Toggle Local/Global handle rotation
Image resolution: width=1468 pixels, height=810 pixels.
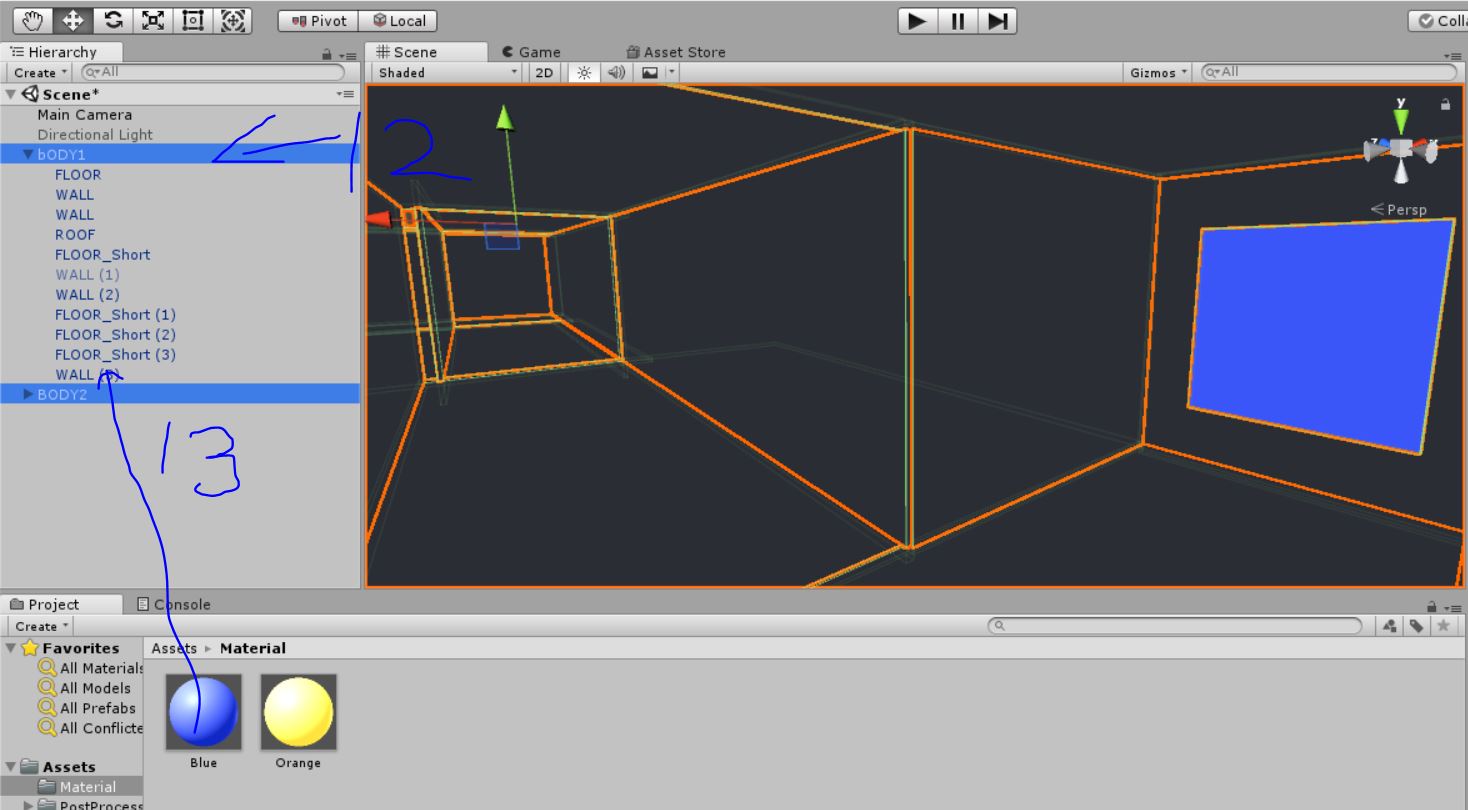[x=398, y=21]
